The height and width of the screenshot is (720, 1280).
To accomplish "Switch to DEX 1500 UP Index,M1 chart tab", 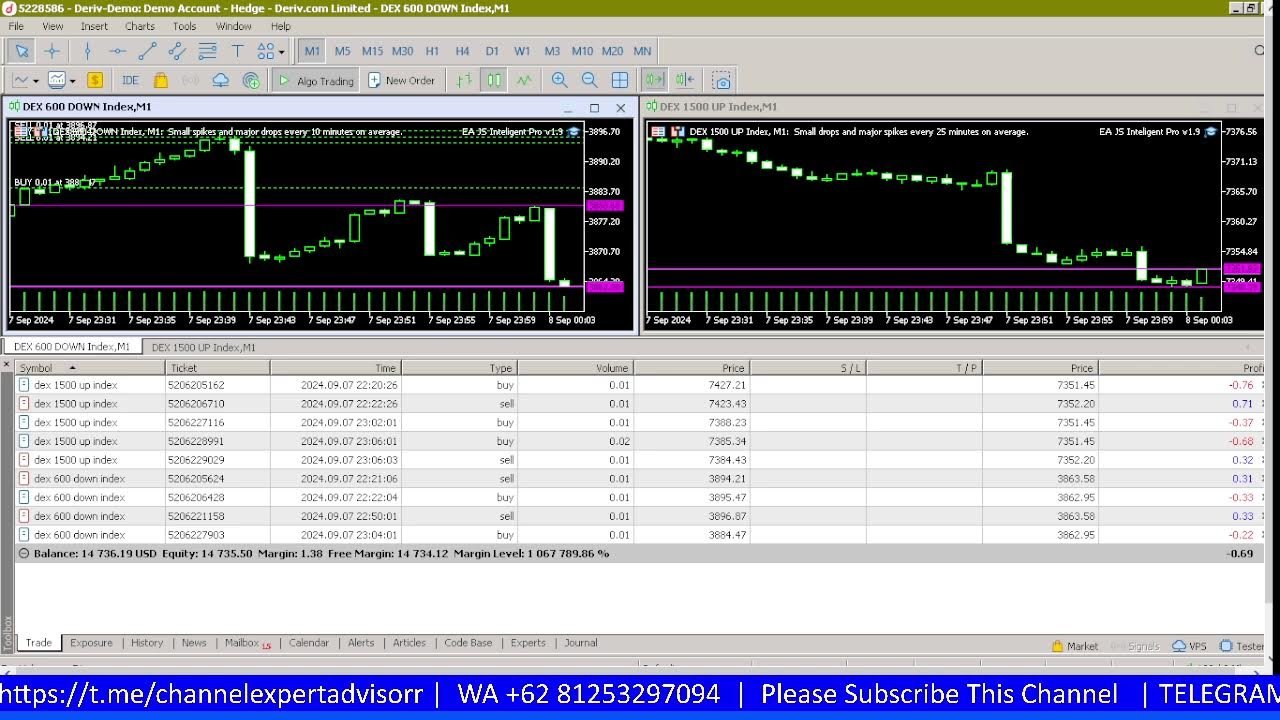I will (203, 347).
